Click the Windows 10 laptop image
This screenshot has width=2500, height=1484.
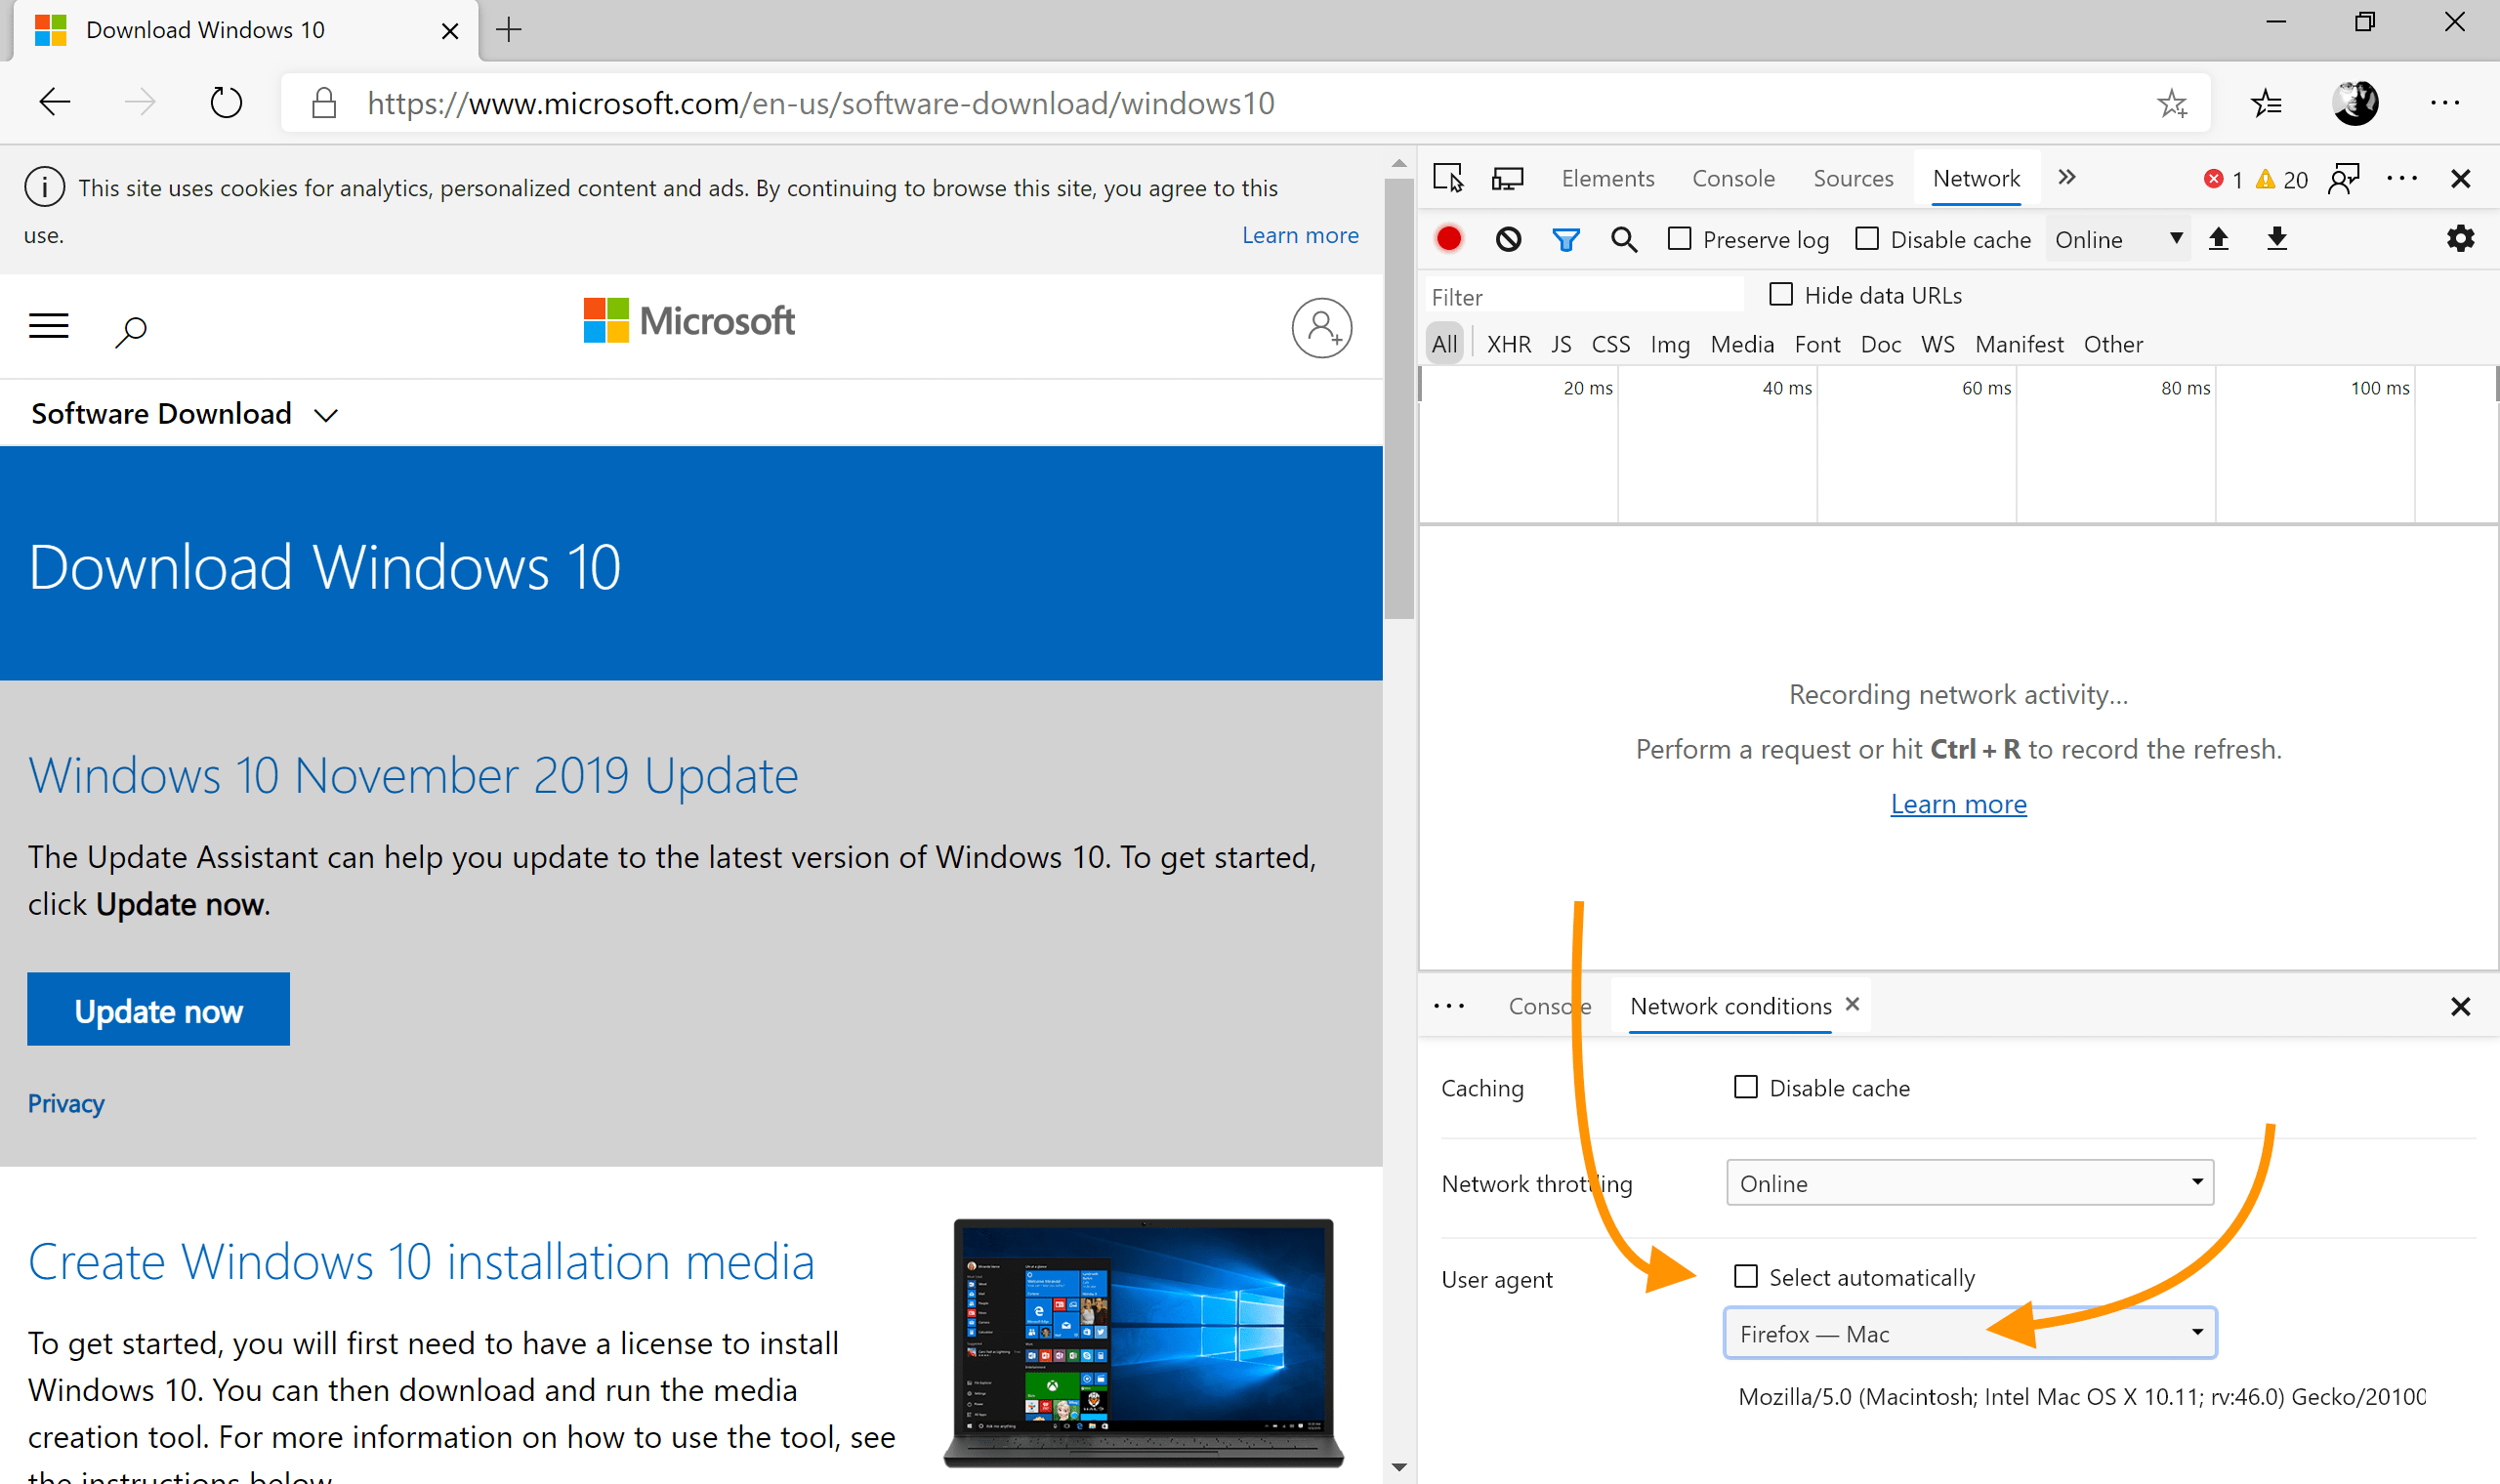click(1143, 1341)
